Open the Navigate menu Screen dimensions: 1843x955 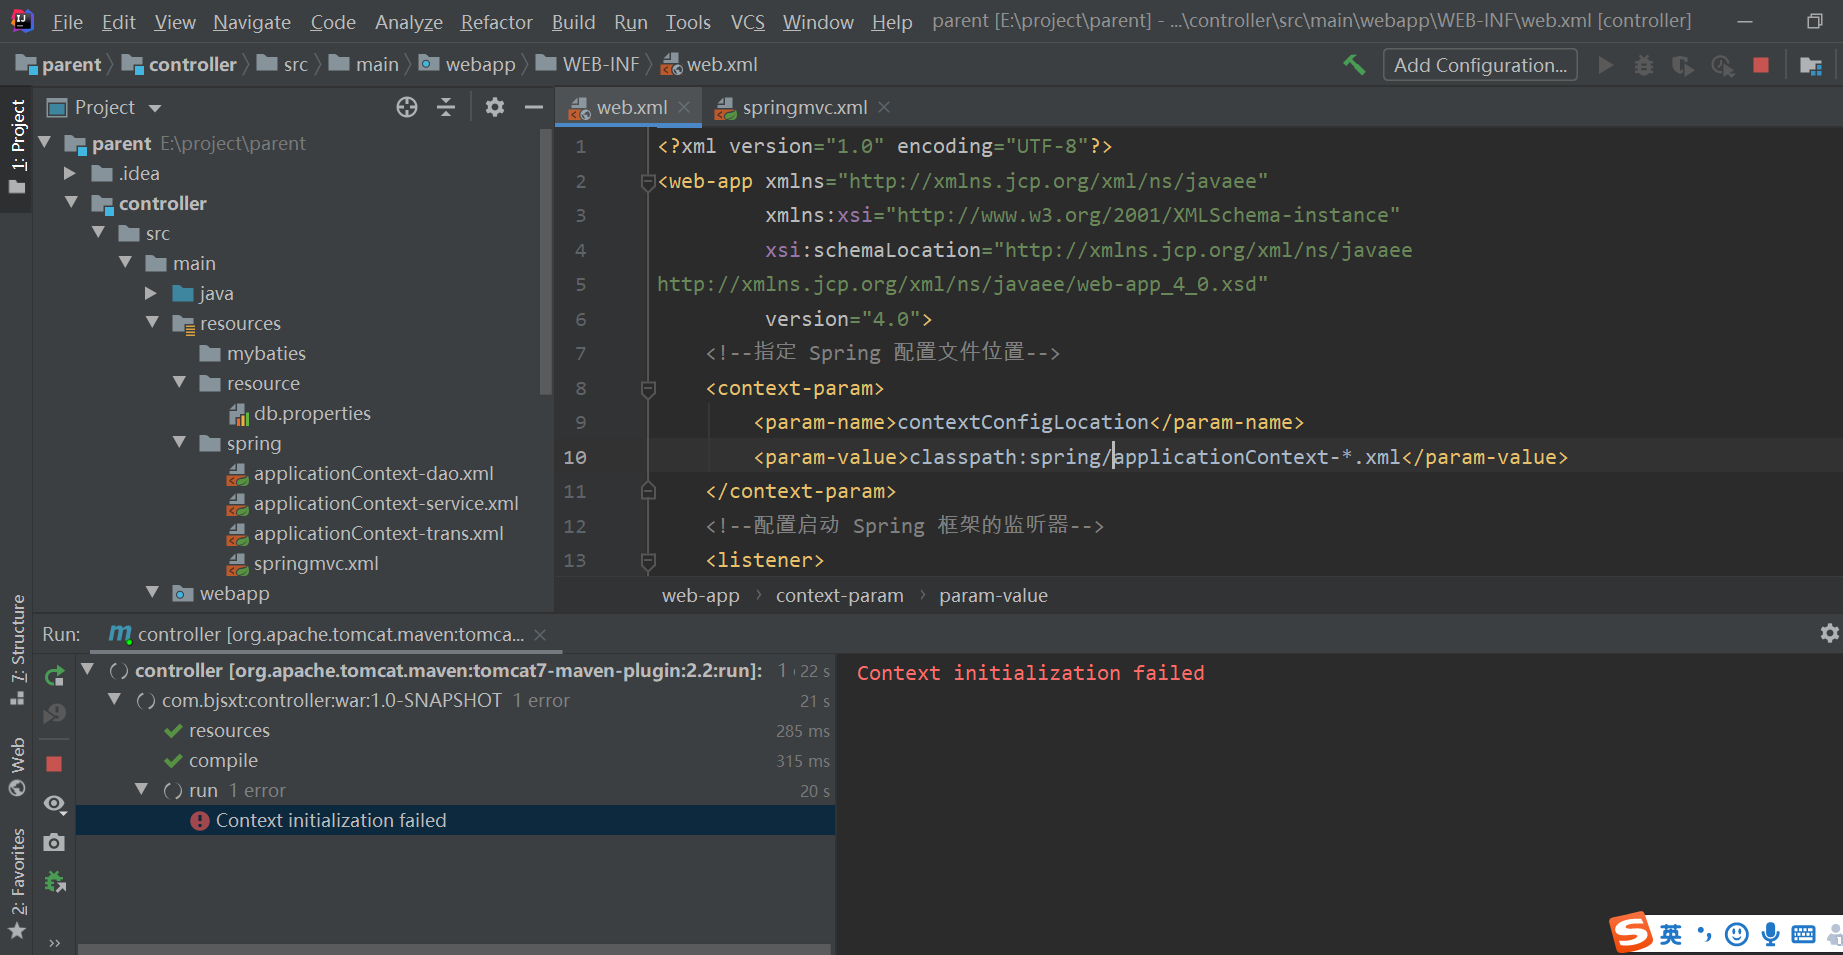coord(252,22)
